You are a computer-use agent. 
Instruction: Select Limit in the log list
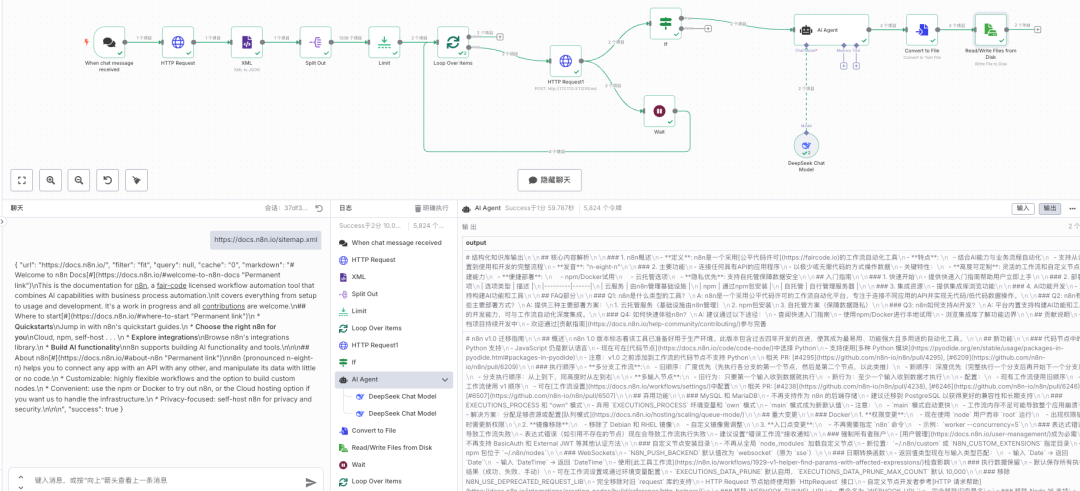coord(394,311)
